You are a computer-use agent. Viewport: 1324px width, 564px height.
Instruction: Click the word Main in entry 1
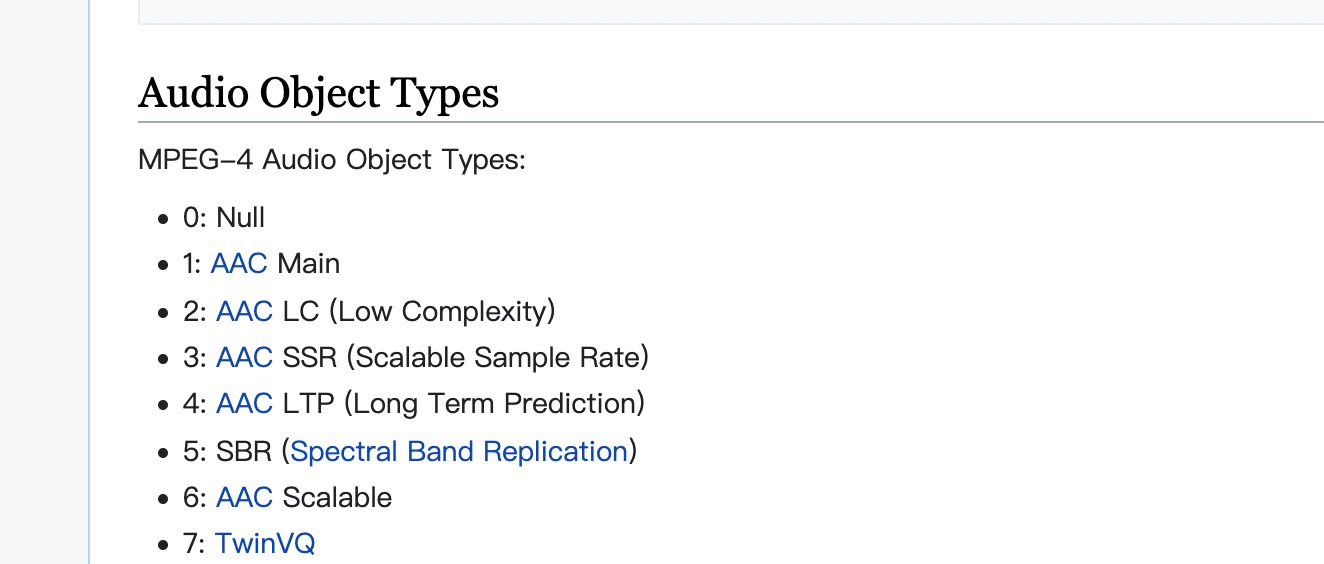(x=309, y=264)
